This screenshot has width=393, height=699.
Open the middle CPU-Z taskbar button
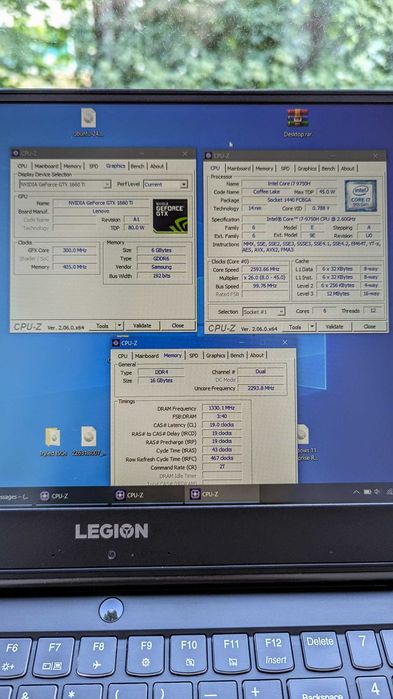tap(147, 495)
